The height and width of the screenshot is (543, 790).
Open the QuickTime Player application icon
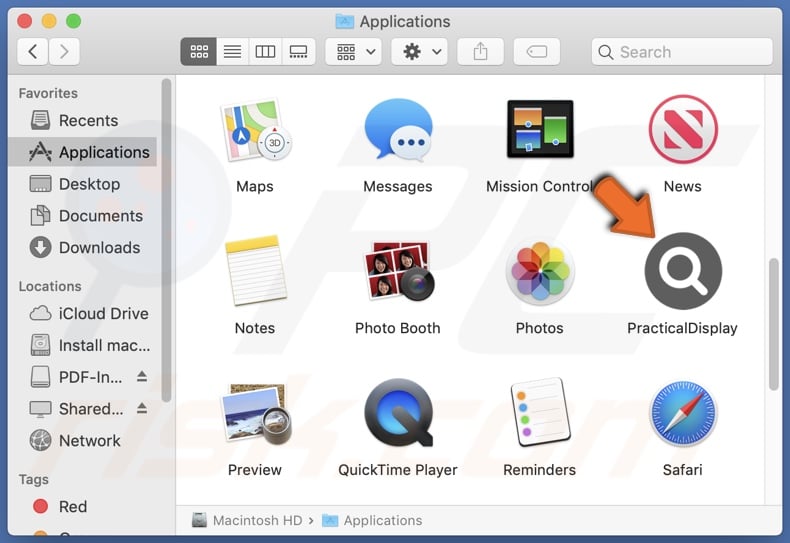(x=398, y=413)
